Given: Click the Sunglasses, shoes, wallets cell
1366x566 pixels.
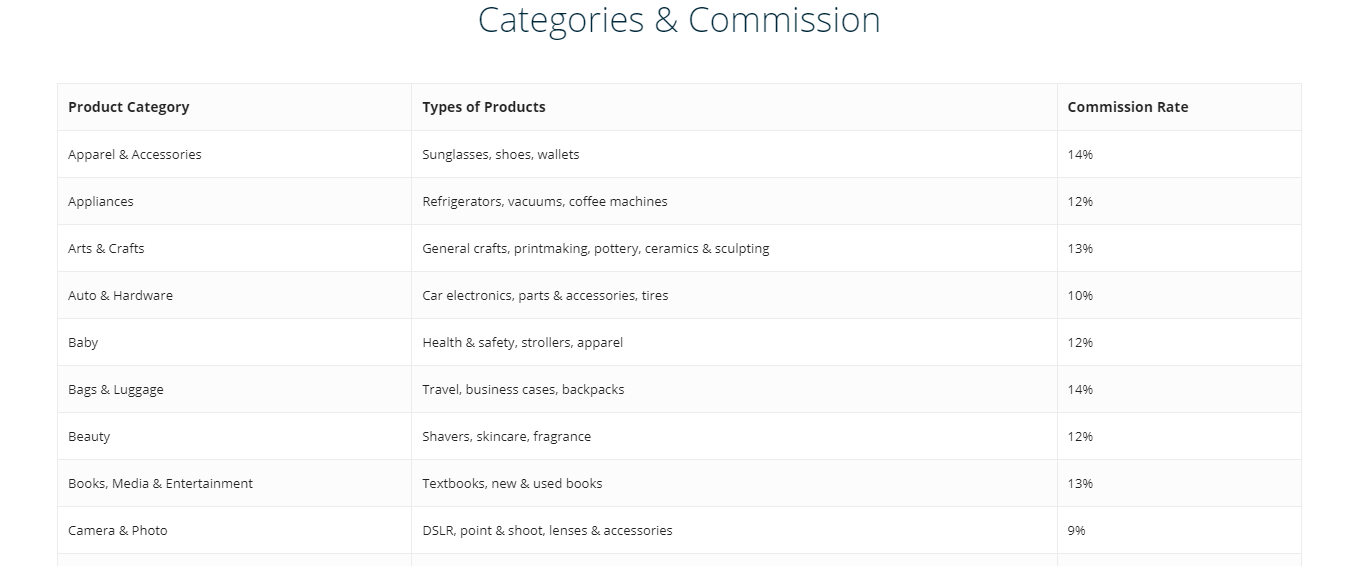Looking at the screenshot, I should [x=734, y=154].
